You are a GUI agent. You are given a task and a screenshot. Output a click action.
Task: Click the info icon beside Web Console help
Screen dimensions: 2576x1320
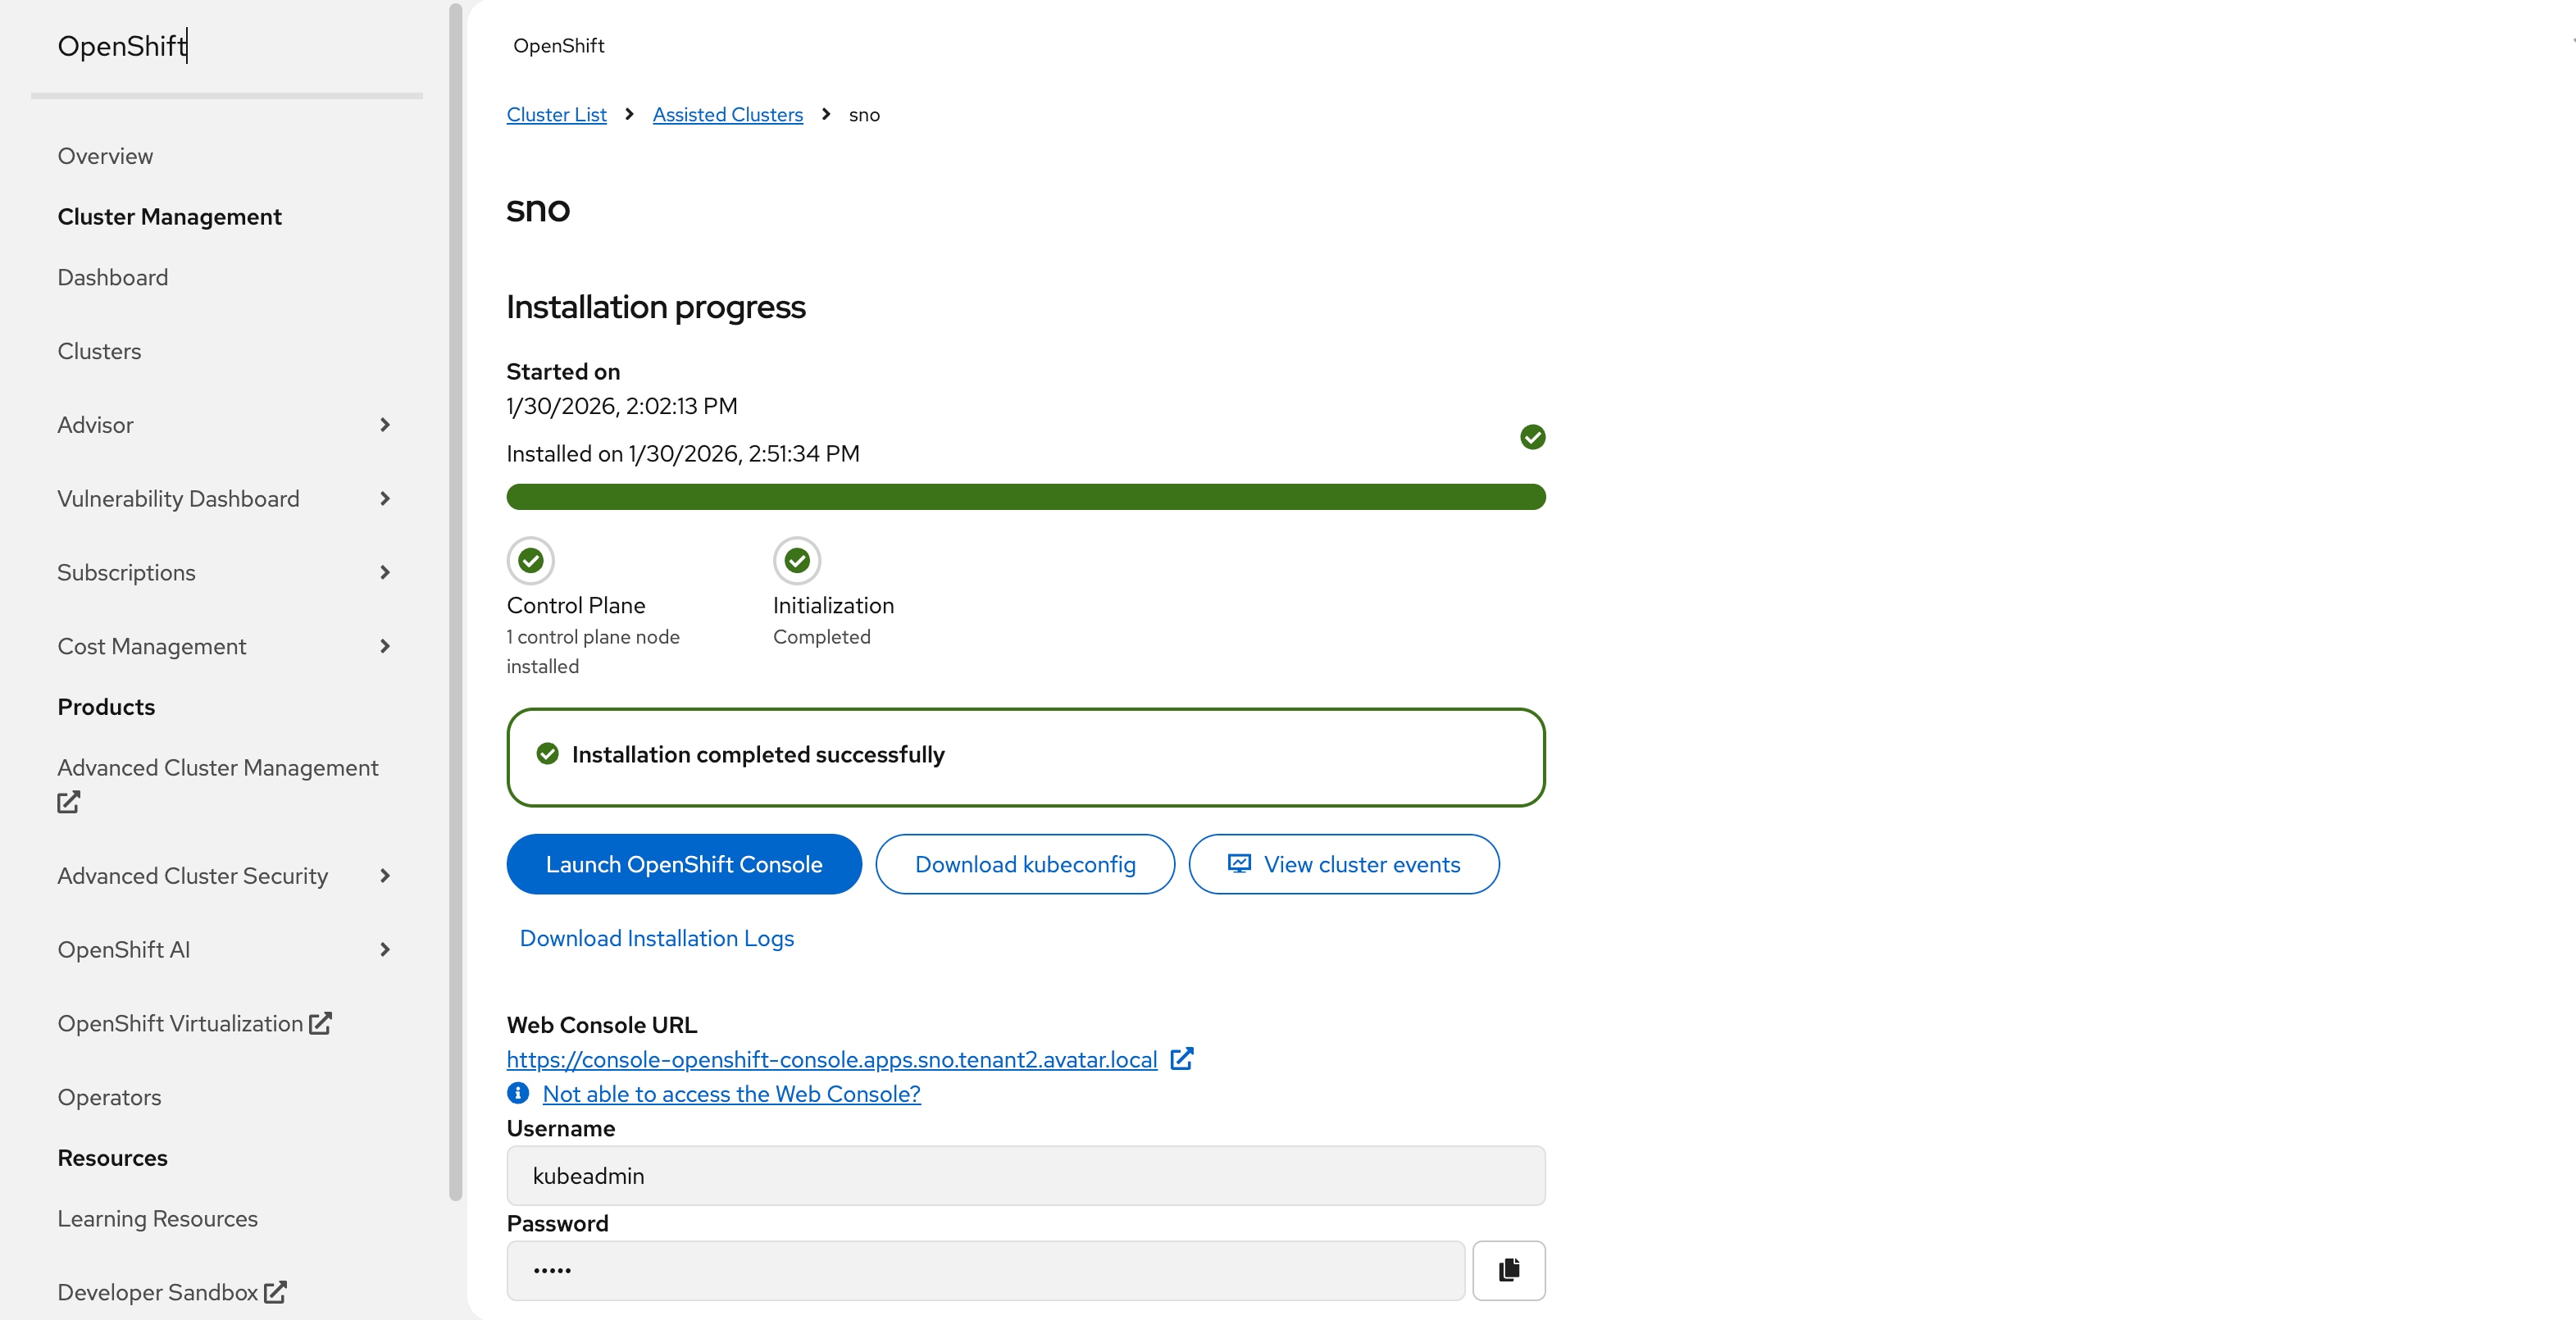(517, 1093)
